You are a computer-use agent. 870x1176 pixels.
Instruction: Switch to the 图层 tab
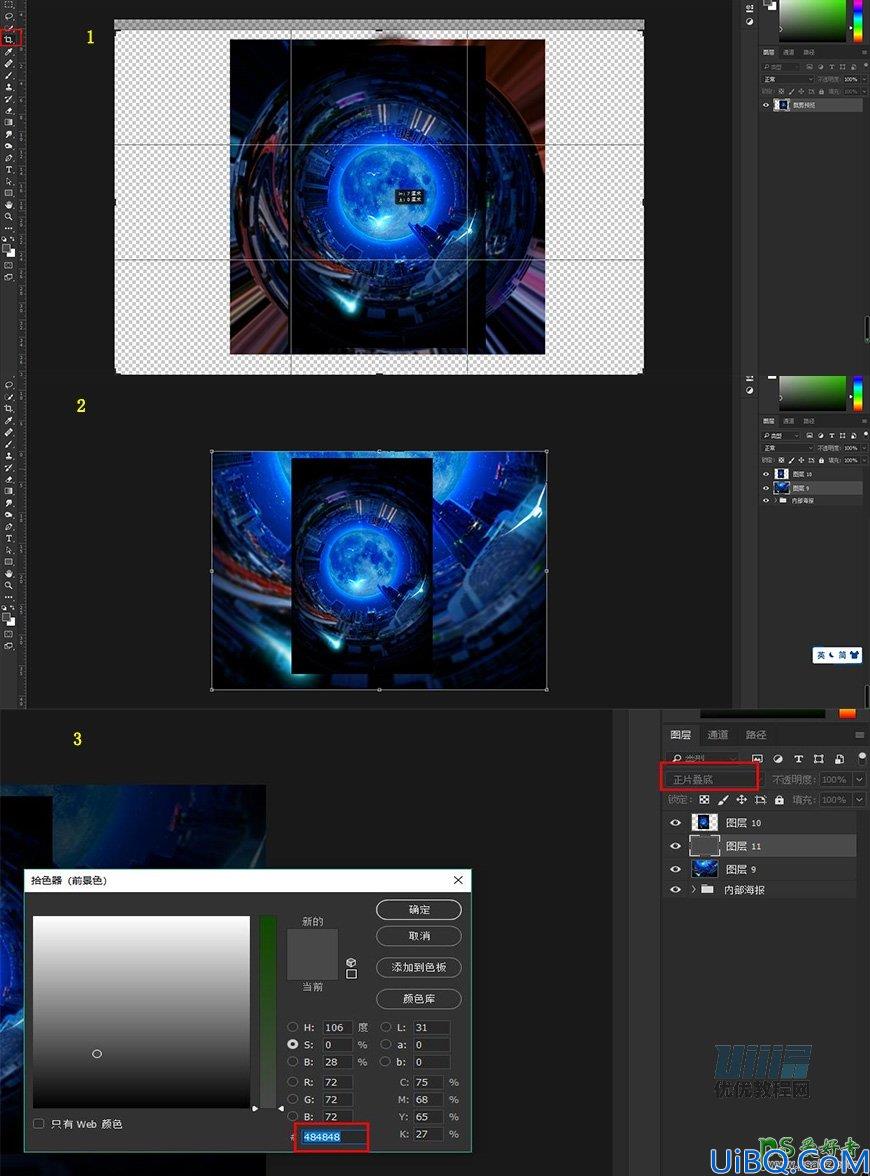coord(680,735)
